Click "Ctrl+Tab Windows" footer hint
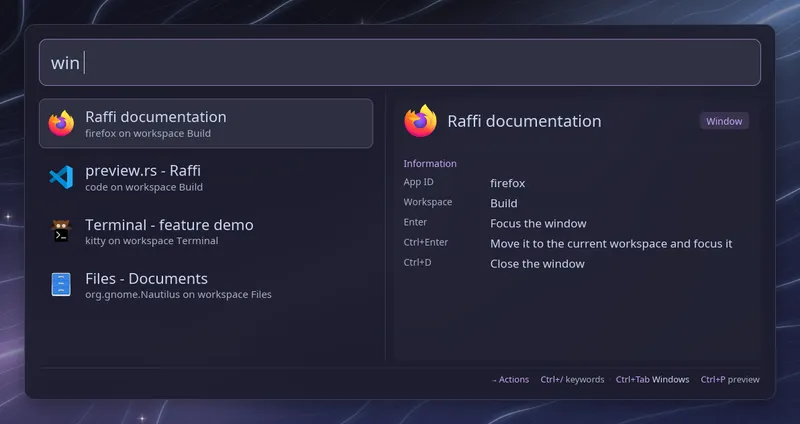Viewport: 800px width, 424px height. click(652, 380)
